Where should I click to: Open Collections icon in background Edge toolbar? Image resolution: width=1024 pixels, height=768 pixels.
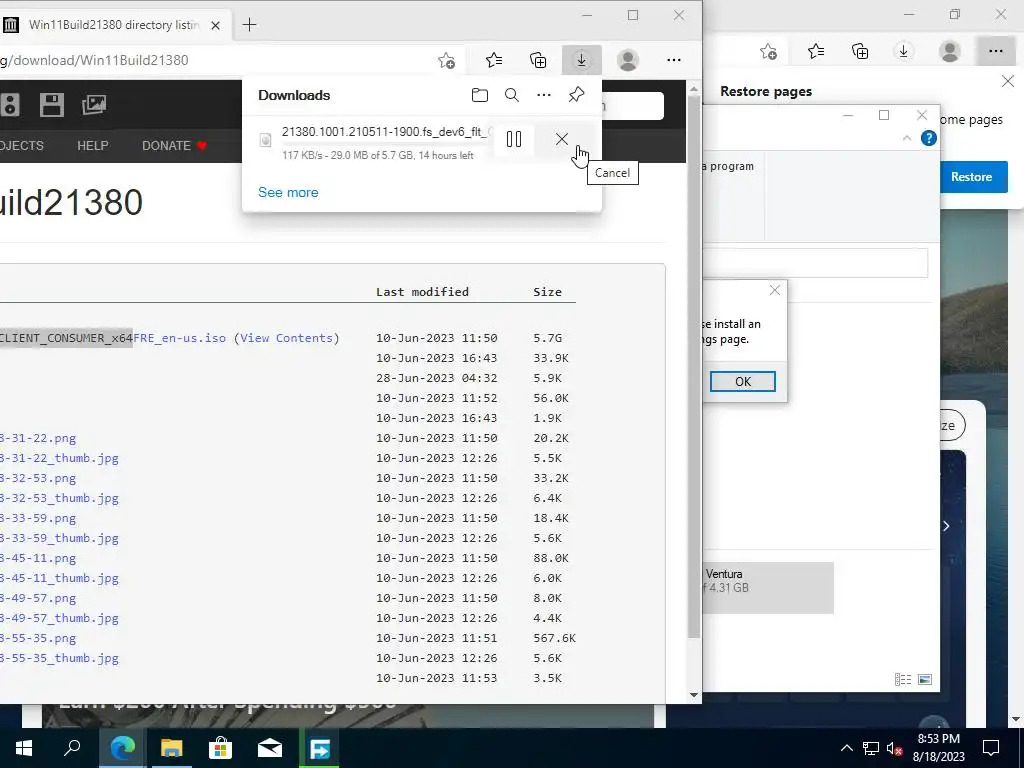pyautogui.click(x=860, y=51)
